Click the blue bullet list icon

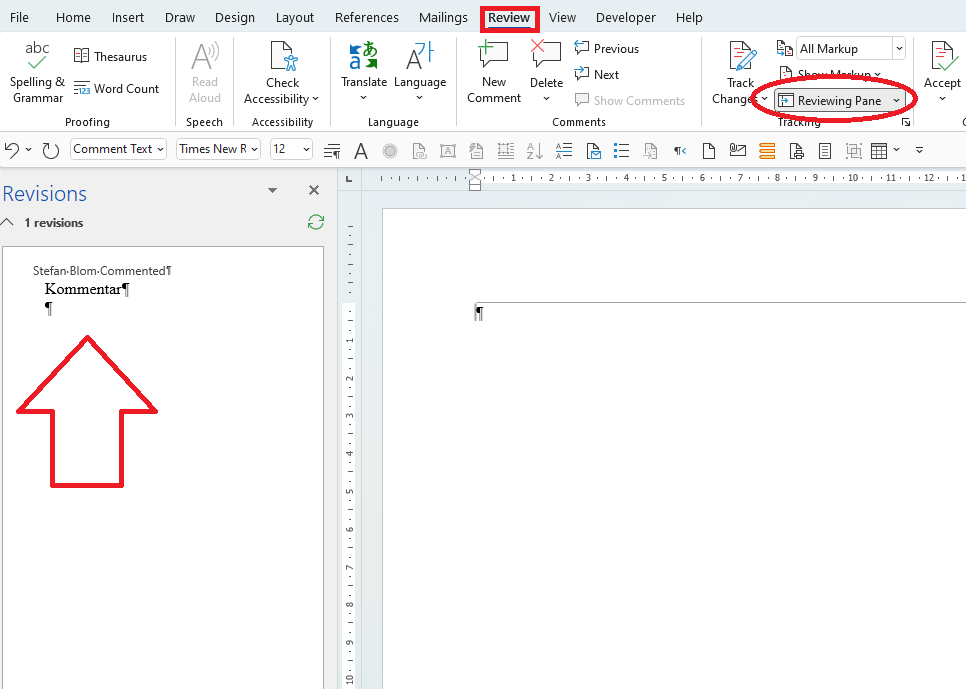(622, 150)
